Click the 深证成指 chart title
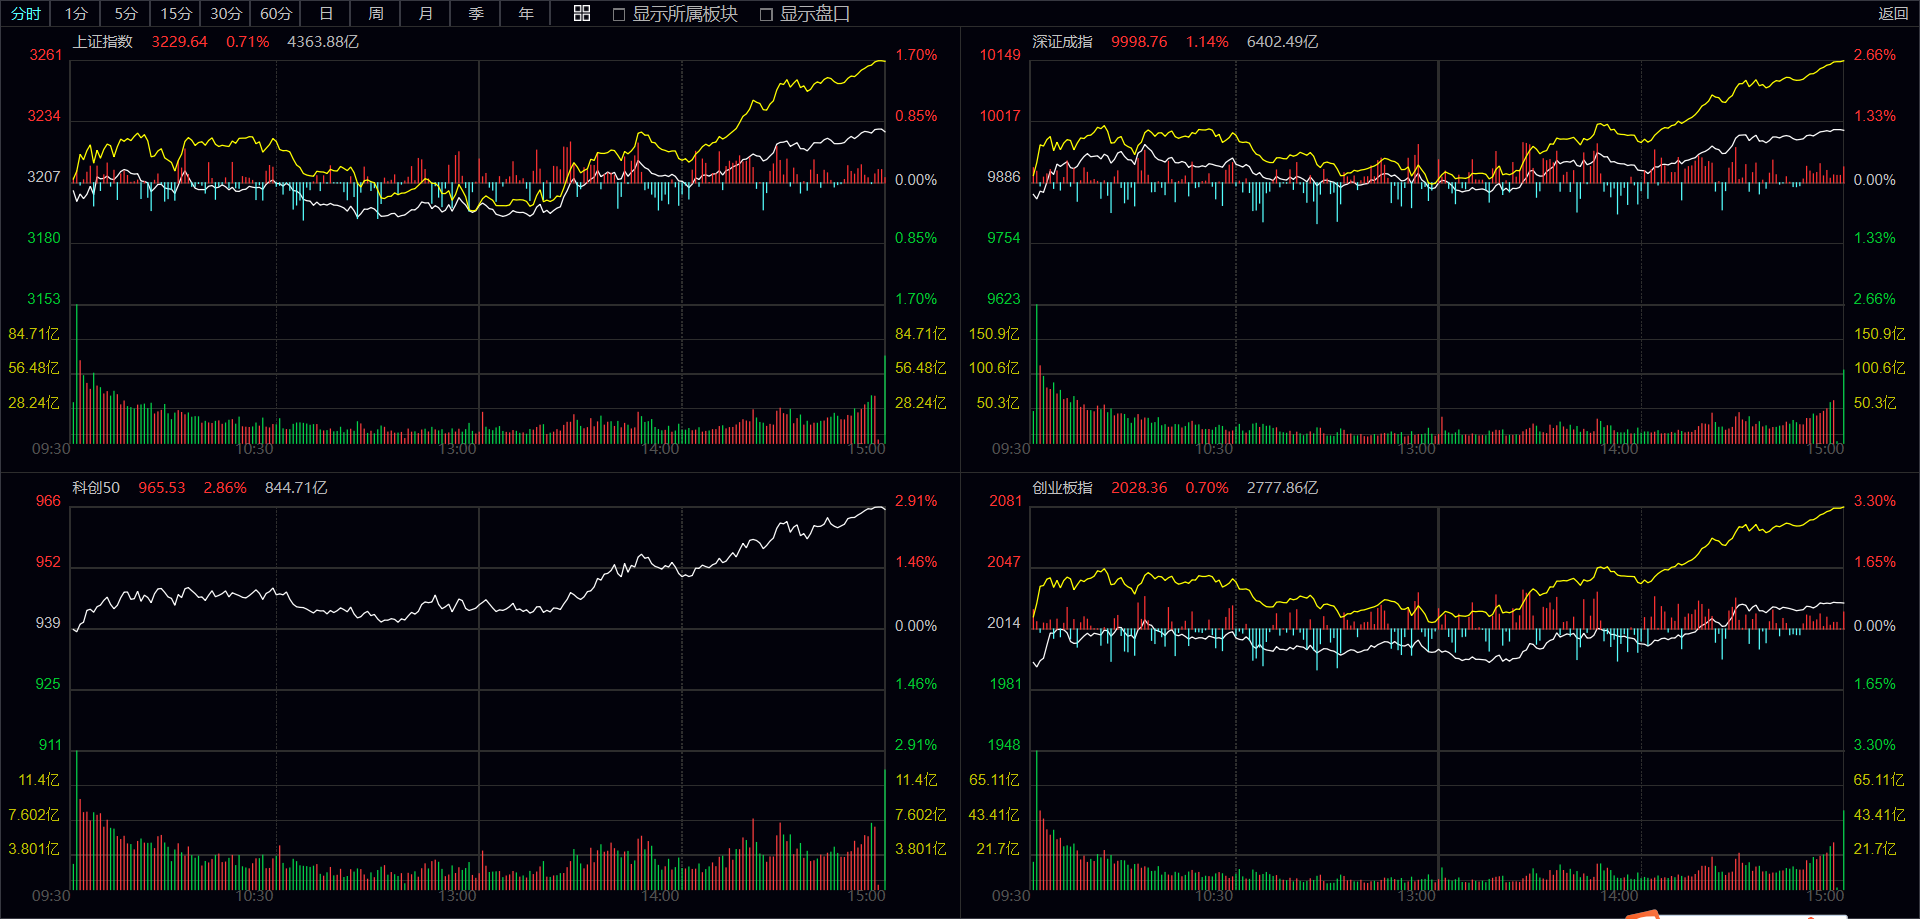The image size is (1920, 919). (1063, 42)
